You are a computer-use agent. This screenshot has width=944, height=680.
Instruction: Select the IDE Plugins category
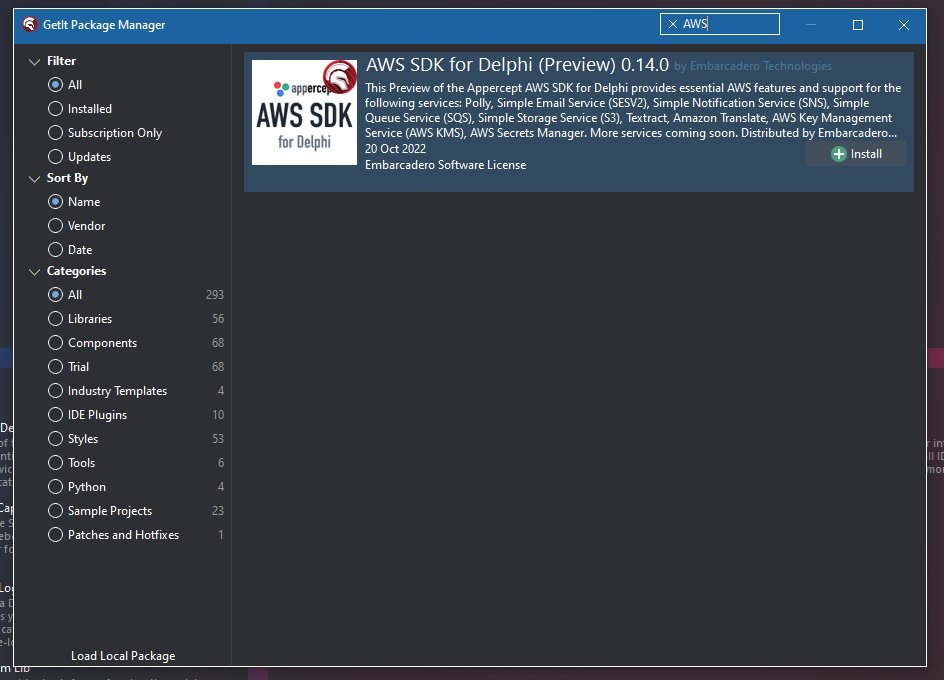[x=87, y=415]
